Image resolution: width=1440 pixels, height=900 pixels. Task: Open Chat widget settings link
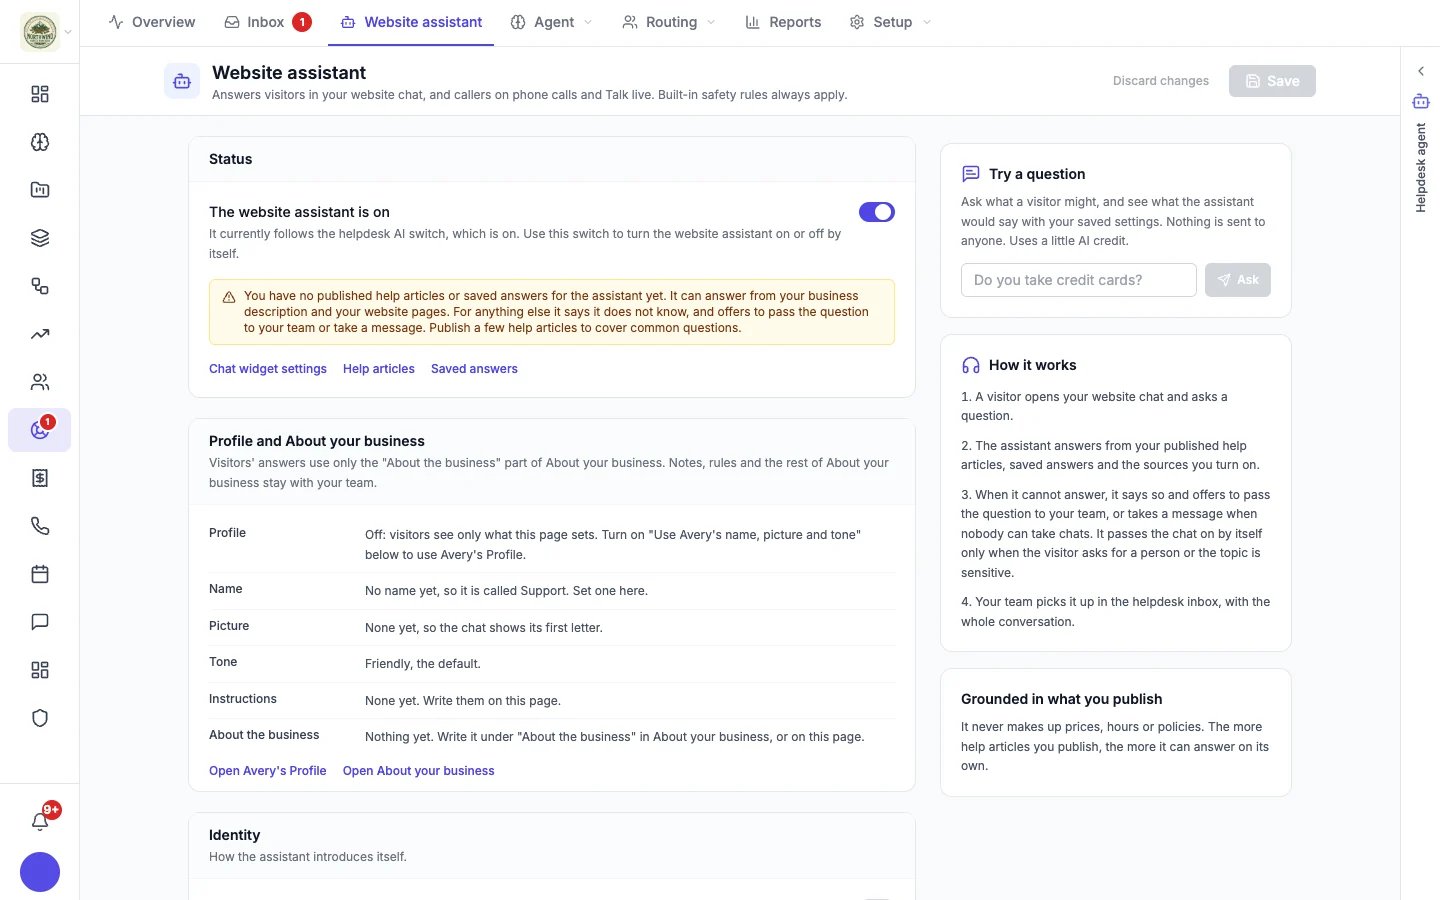[268, 369]
